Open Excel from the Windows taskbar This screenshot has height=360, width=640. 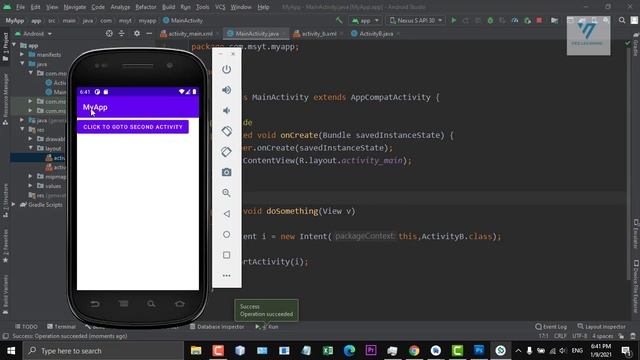(328, 351)
